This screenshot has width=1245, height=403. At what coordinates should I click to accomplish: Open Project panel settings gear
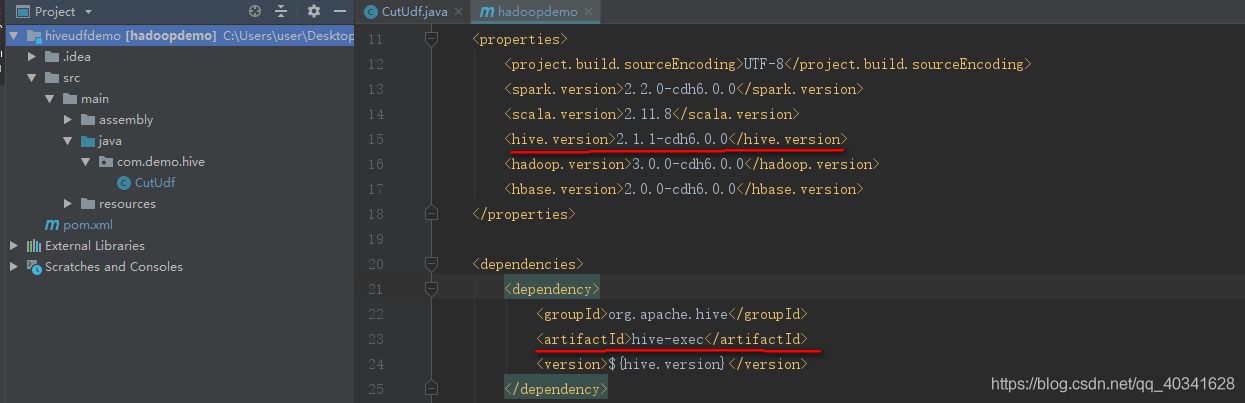point(314,12)
